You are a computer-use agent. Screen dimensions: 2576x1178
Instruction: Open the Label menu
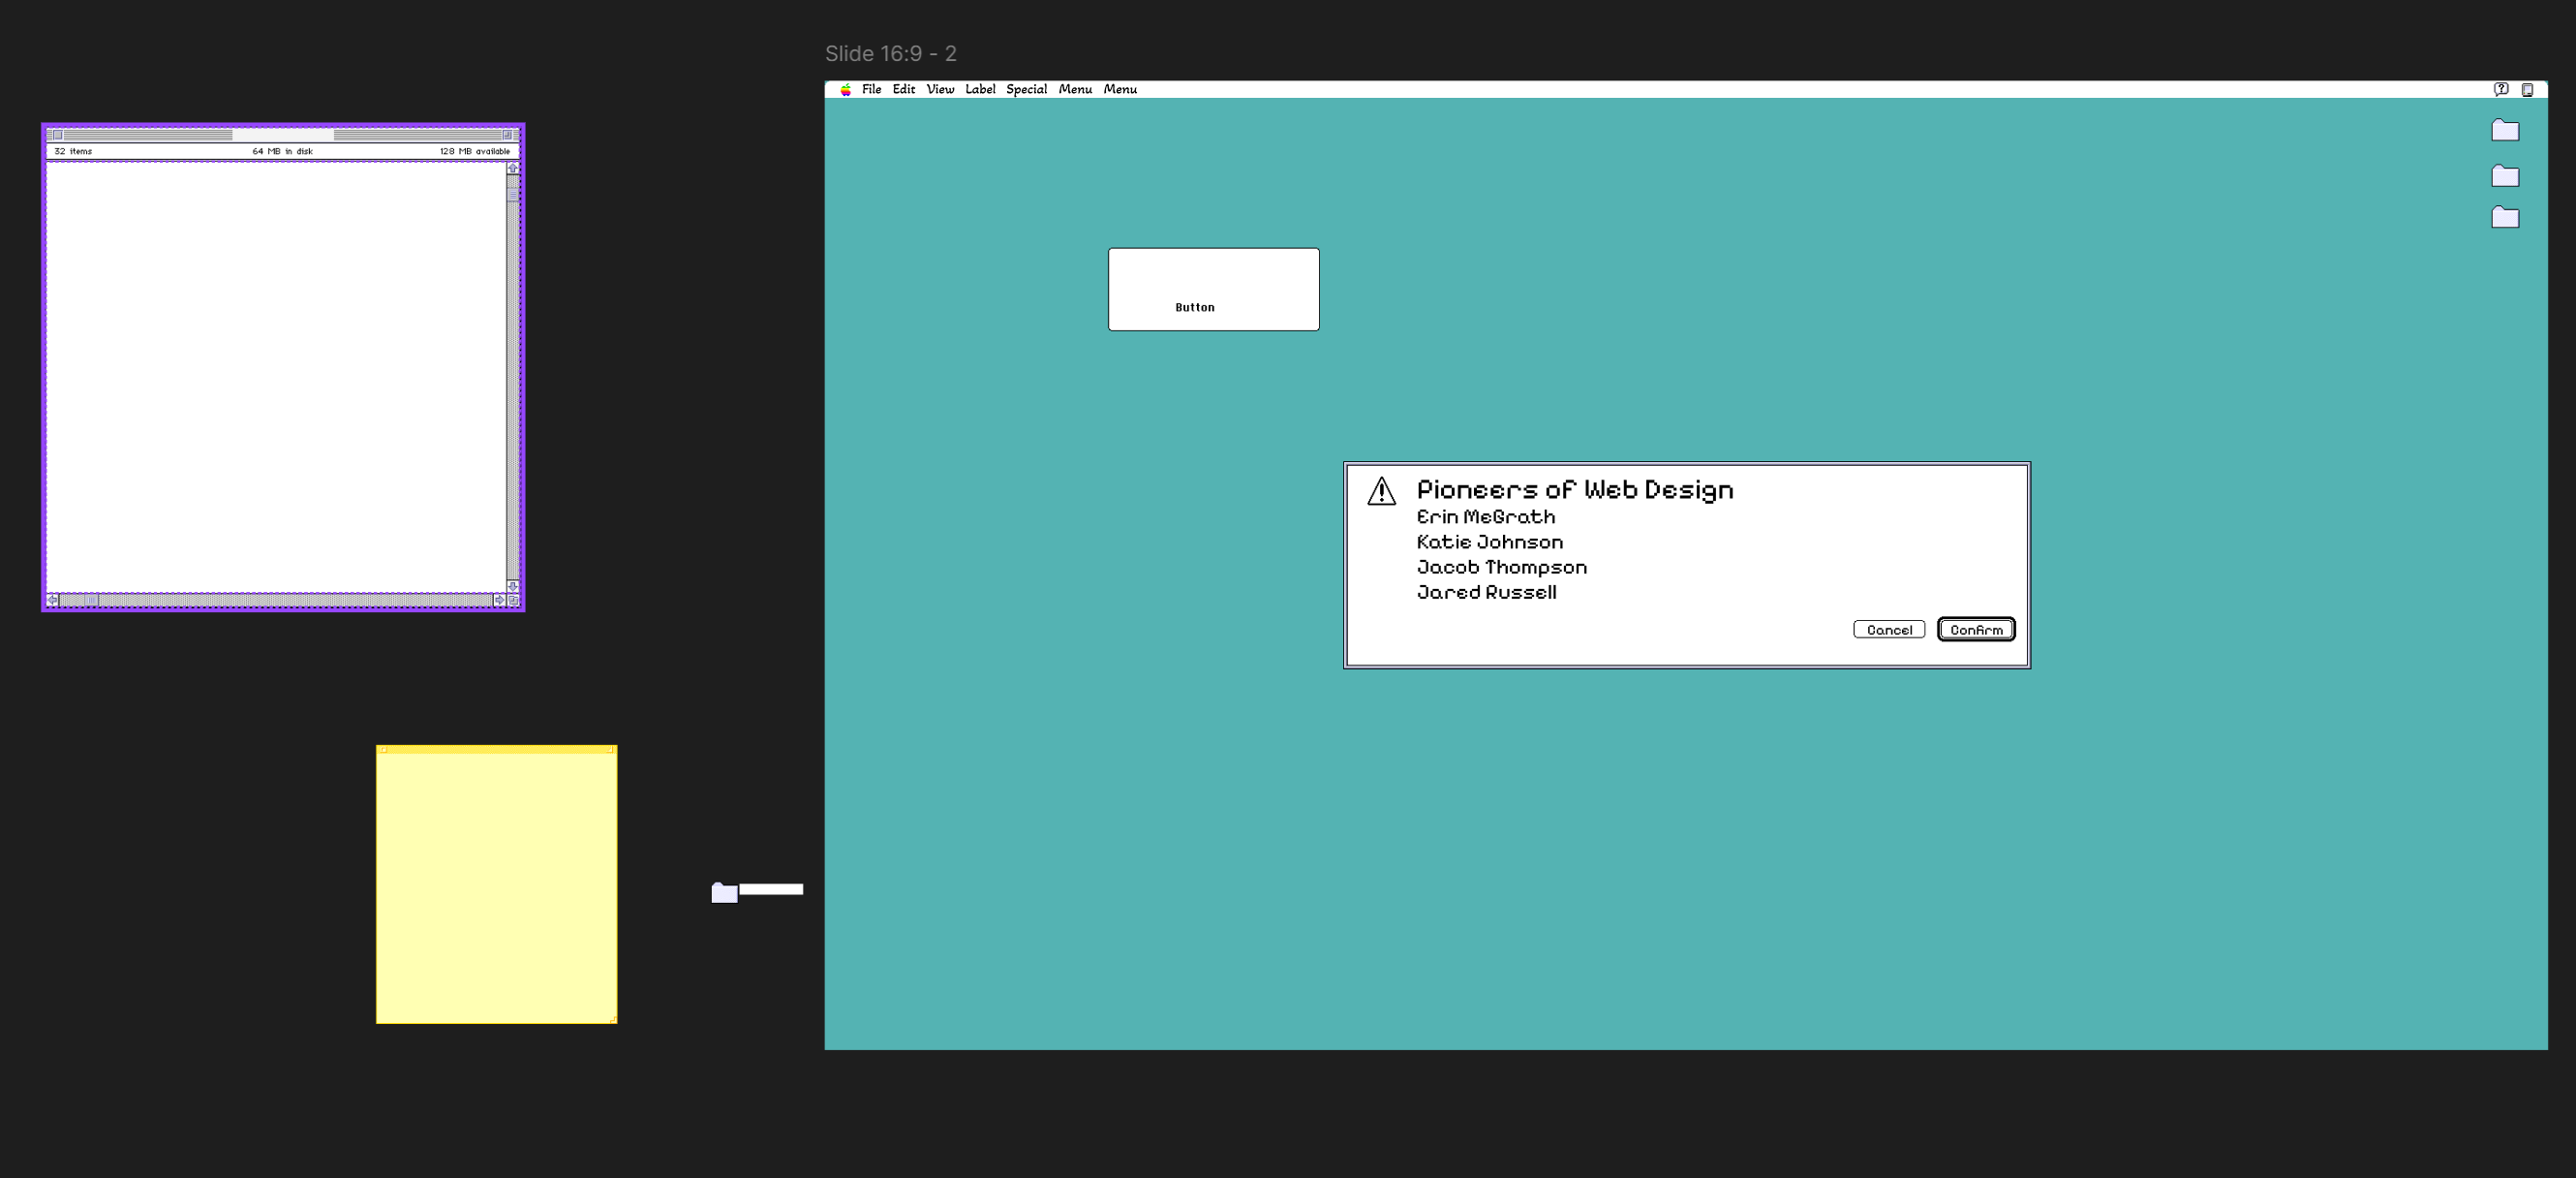pos(980,89)
